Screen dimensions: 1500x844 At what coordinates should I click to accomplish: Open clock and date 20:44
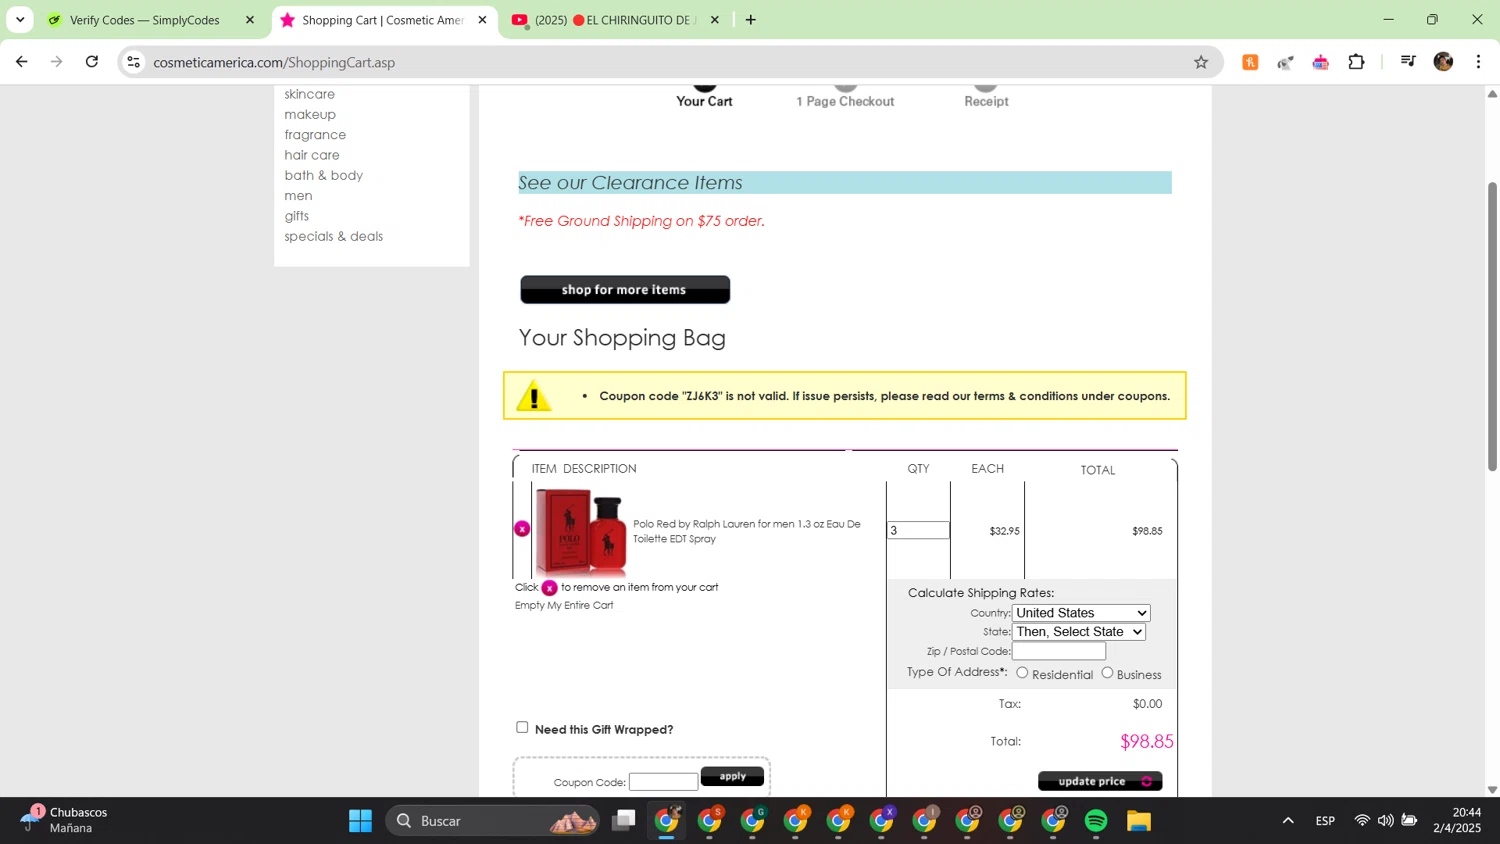point(1457,820)
